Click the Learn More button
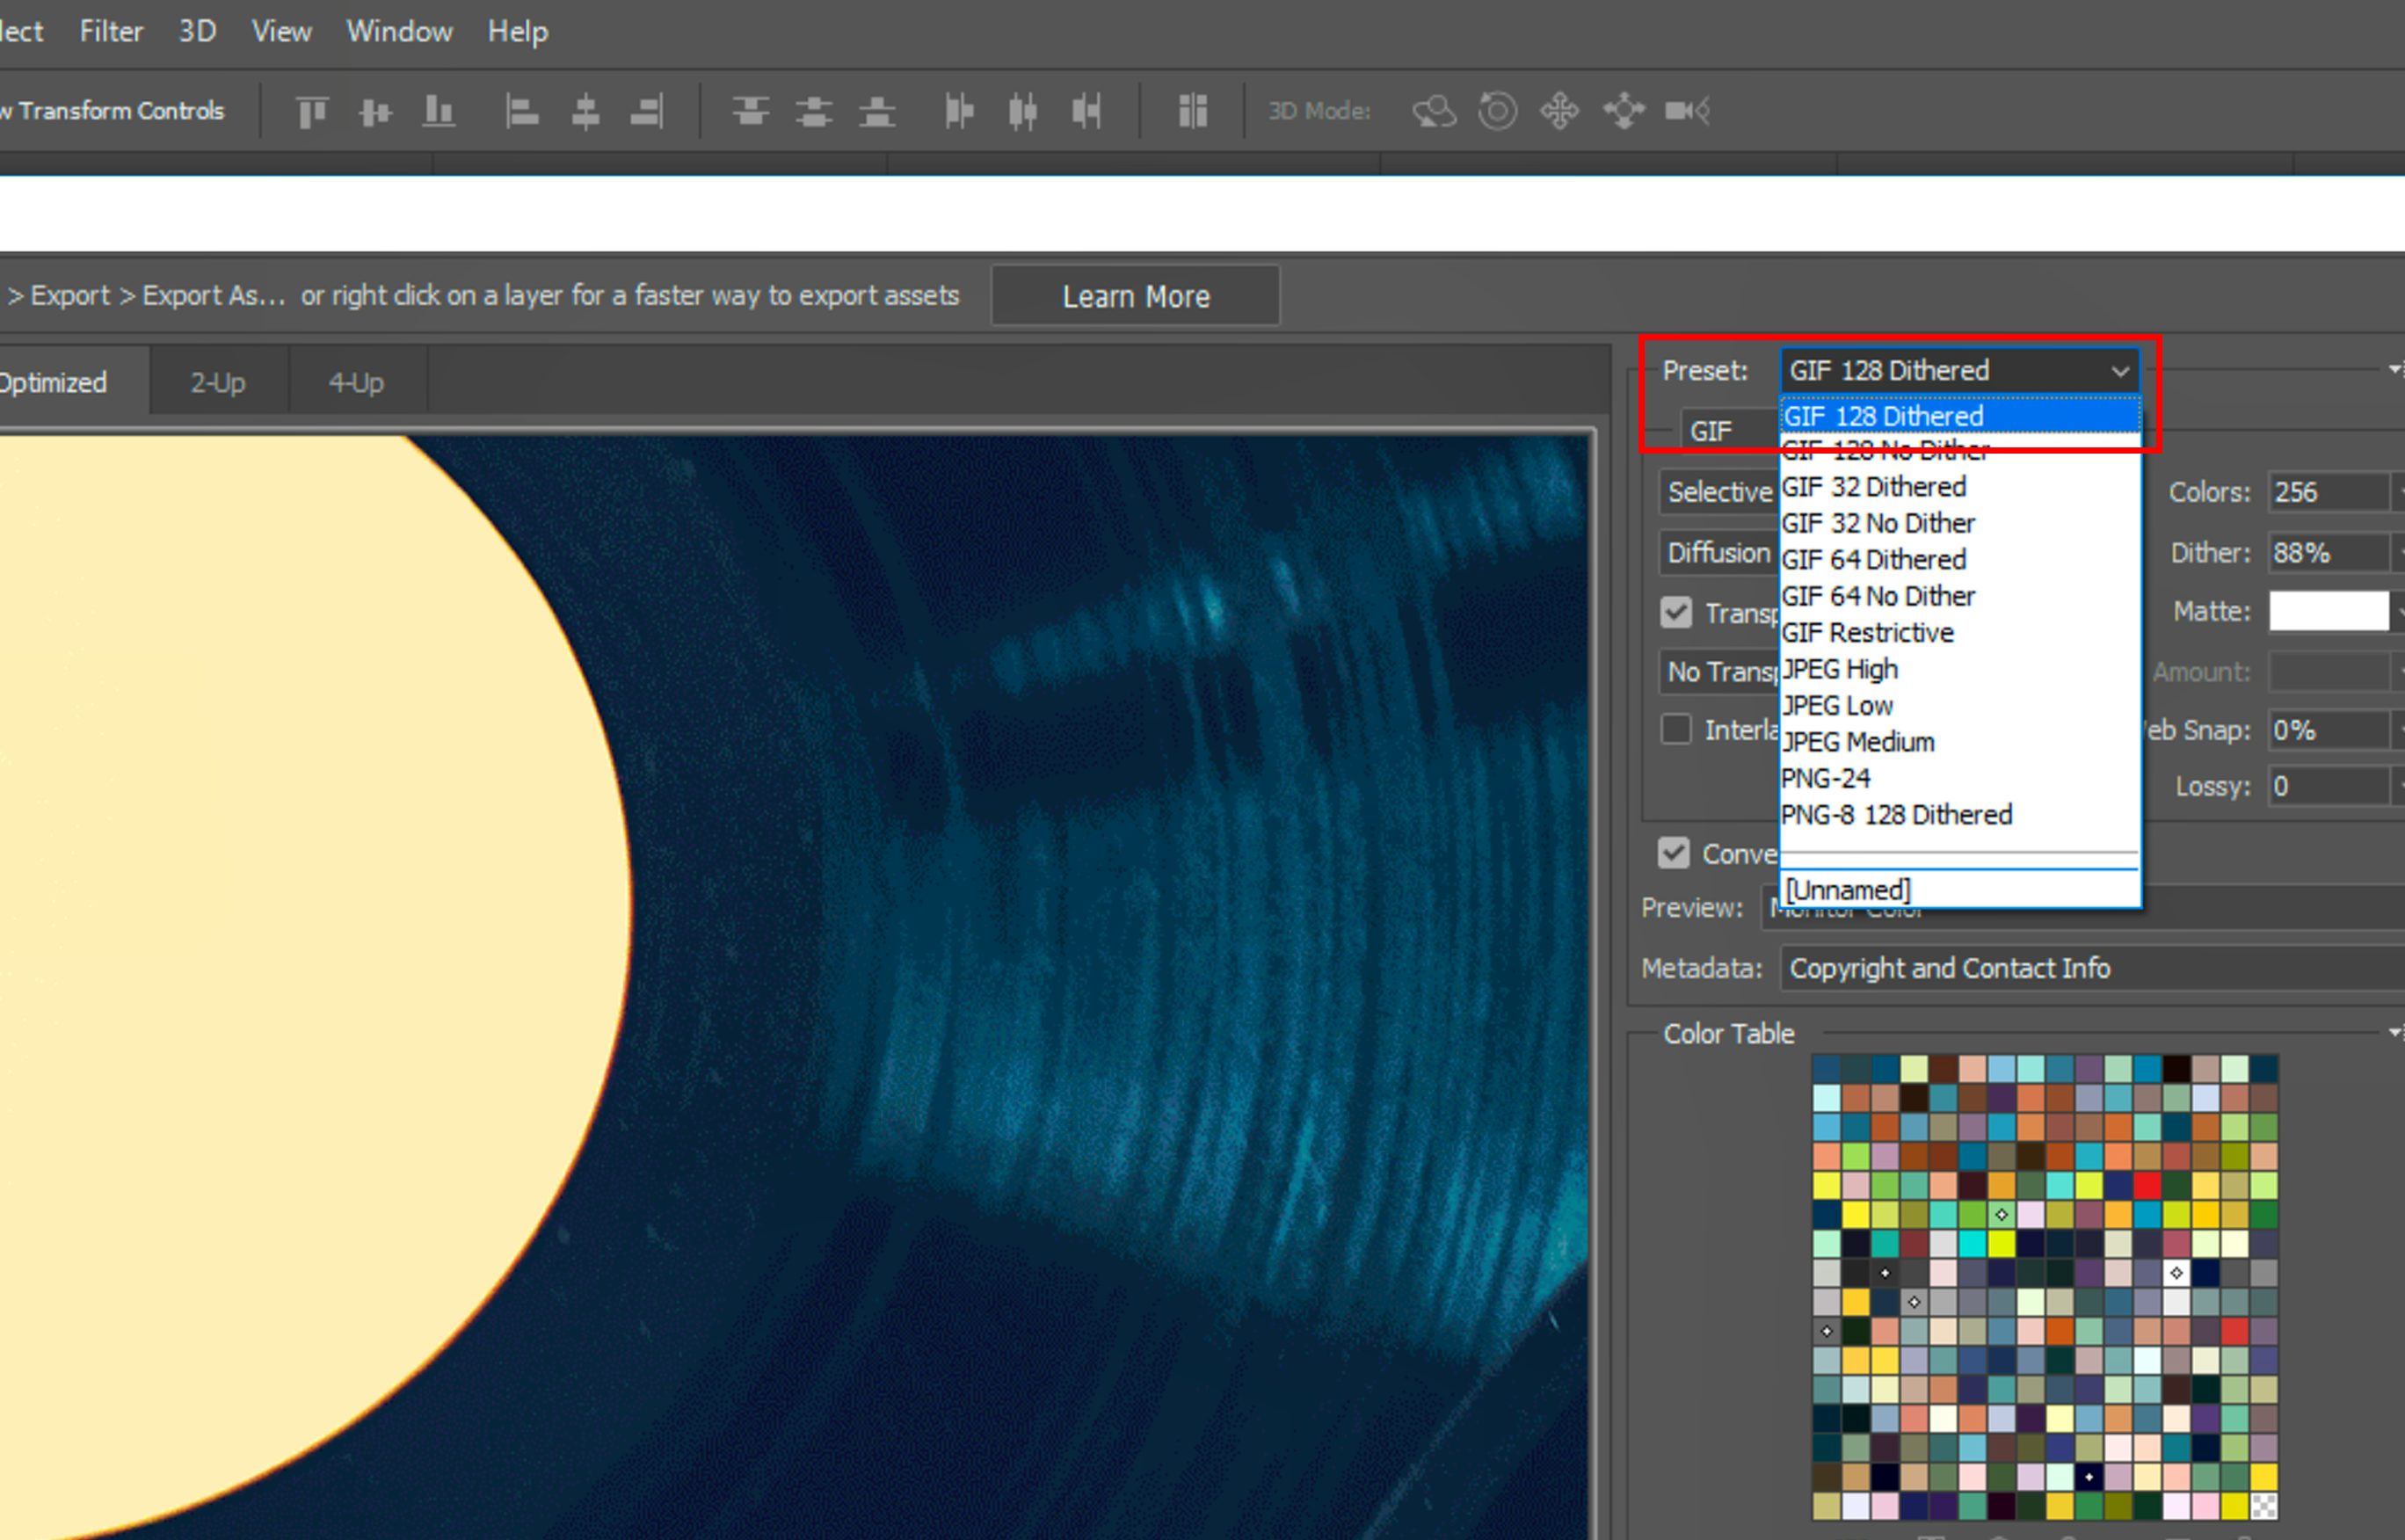This screenshot has height=1540, width=2405. coord(1135,296)
